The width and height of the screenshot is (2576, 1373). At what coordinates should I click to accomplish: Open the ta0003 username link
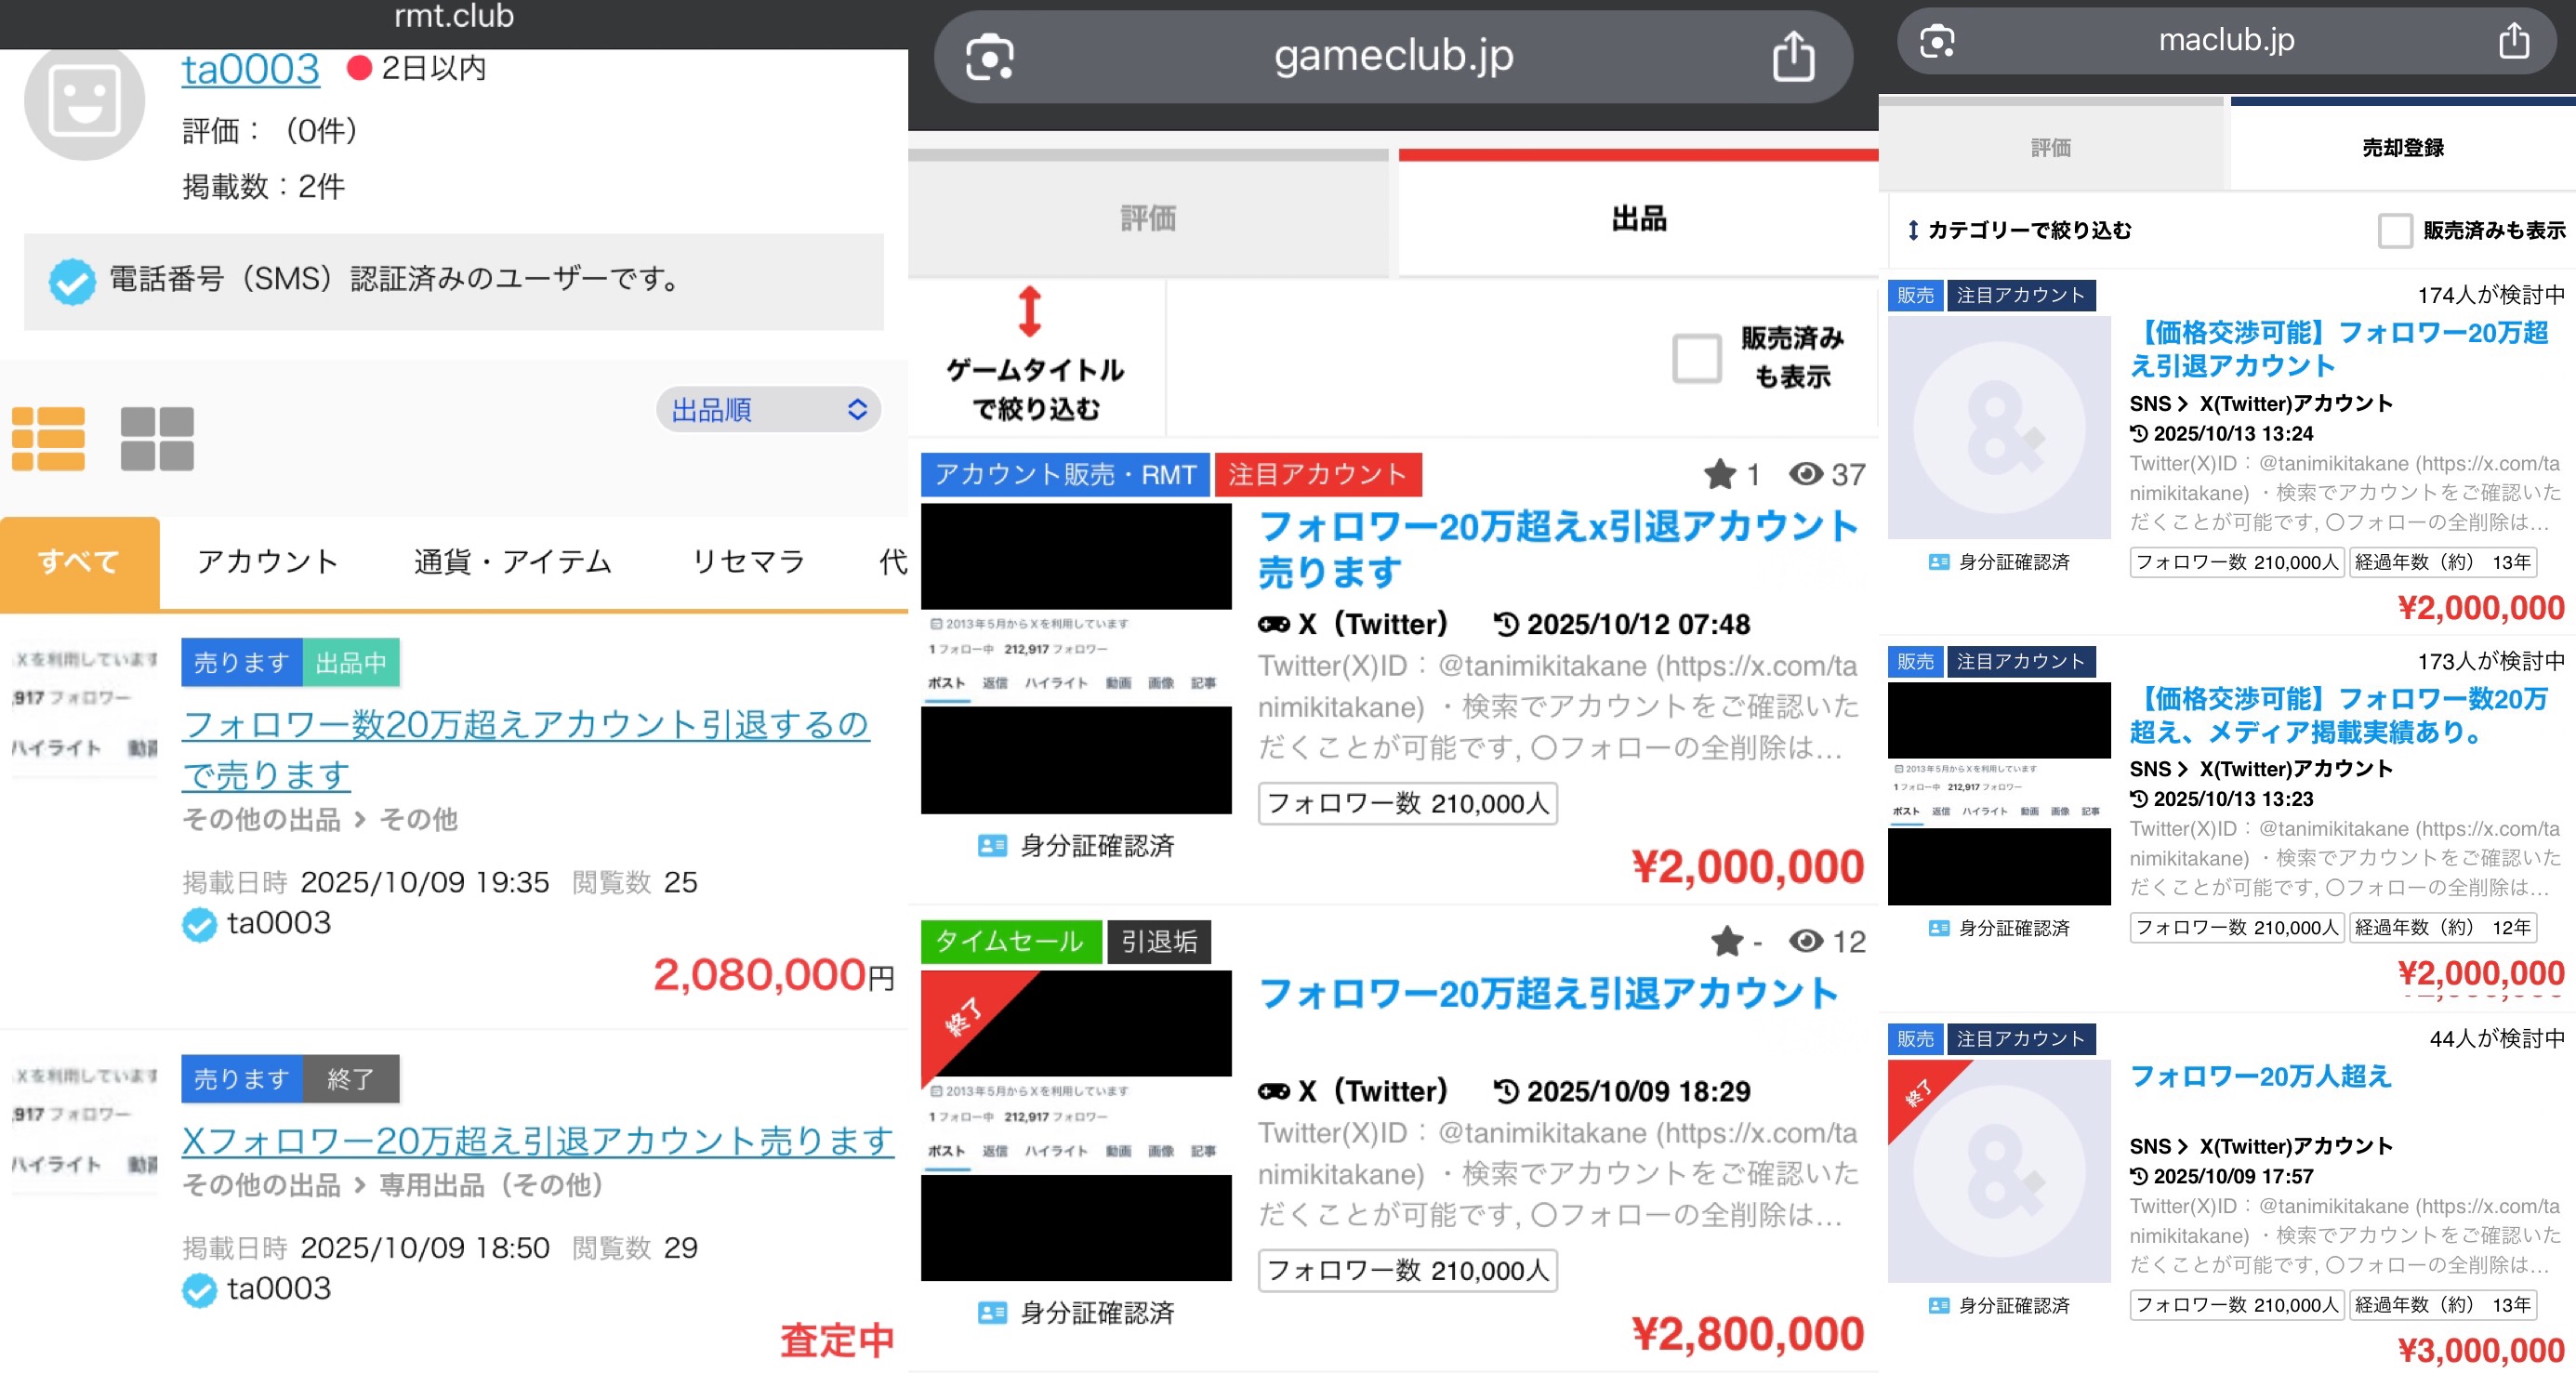[x=250, y=69]
